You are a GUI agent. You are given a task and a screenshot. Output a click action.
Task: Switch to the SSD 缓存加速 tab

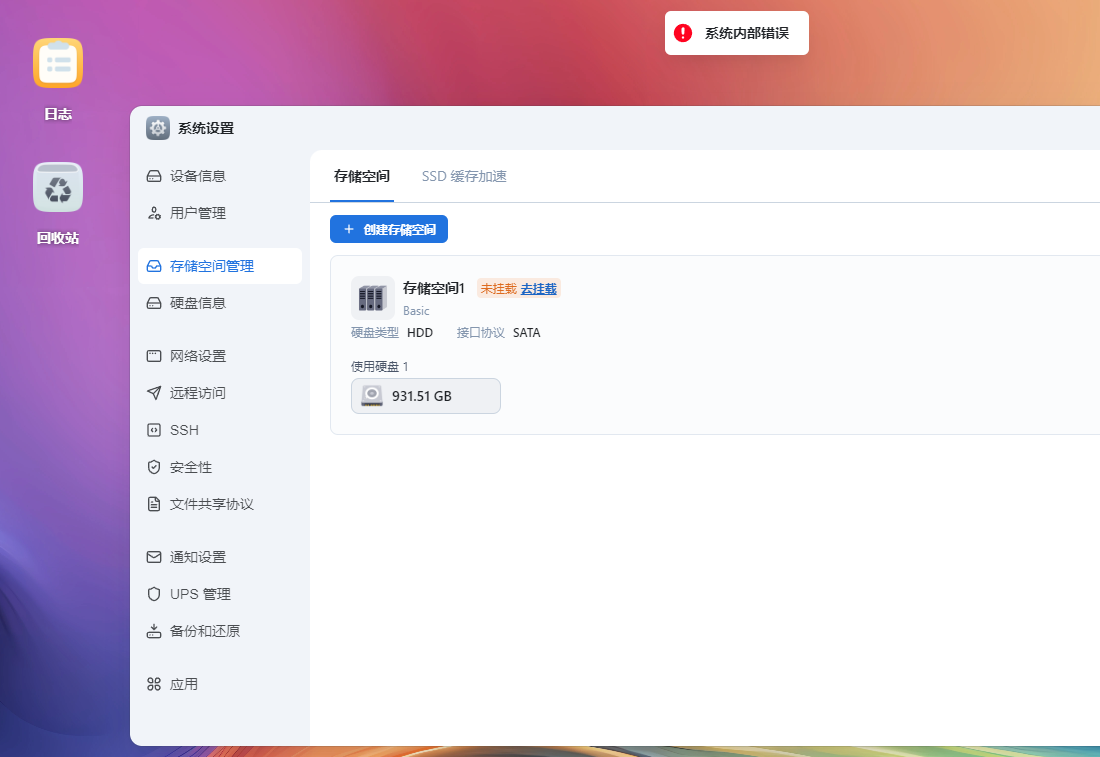(x=464, y=176)
